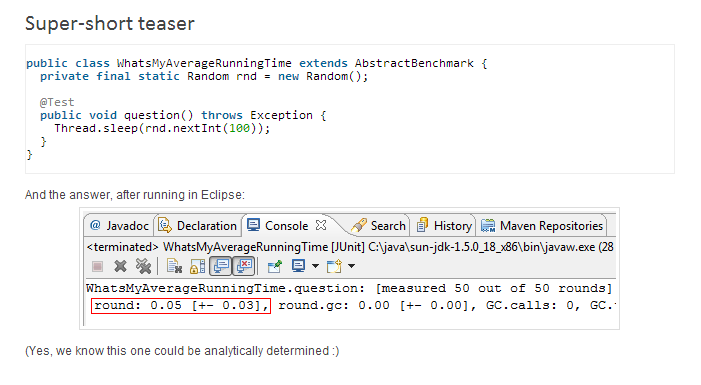This screenshot has height=385, width=701.
Task: Click the highlighted round 0.05 result text
Action: click(x=181, y=306)
